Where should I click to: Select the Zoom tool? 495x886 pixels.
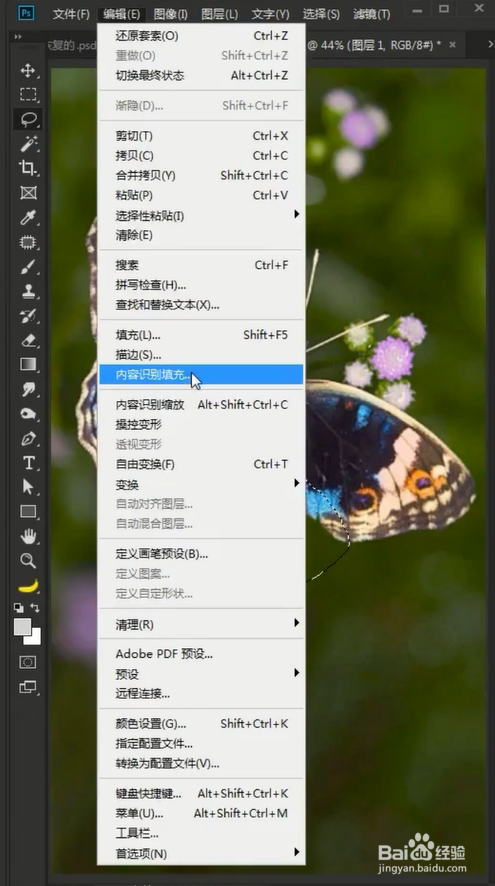tap(28, 561)
